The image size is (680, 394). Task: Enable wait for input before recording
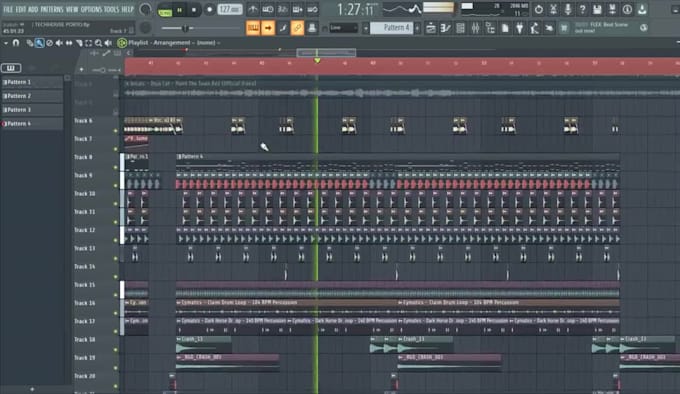[x=268, y=9]
